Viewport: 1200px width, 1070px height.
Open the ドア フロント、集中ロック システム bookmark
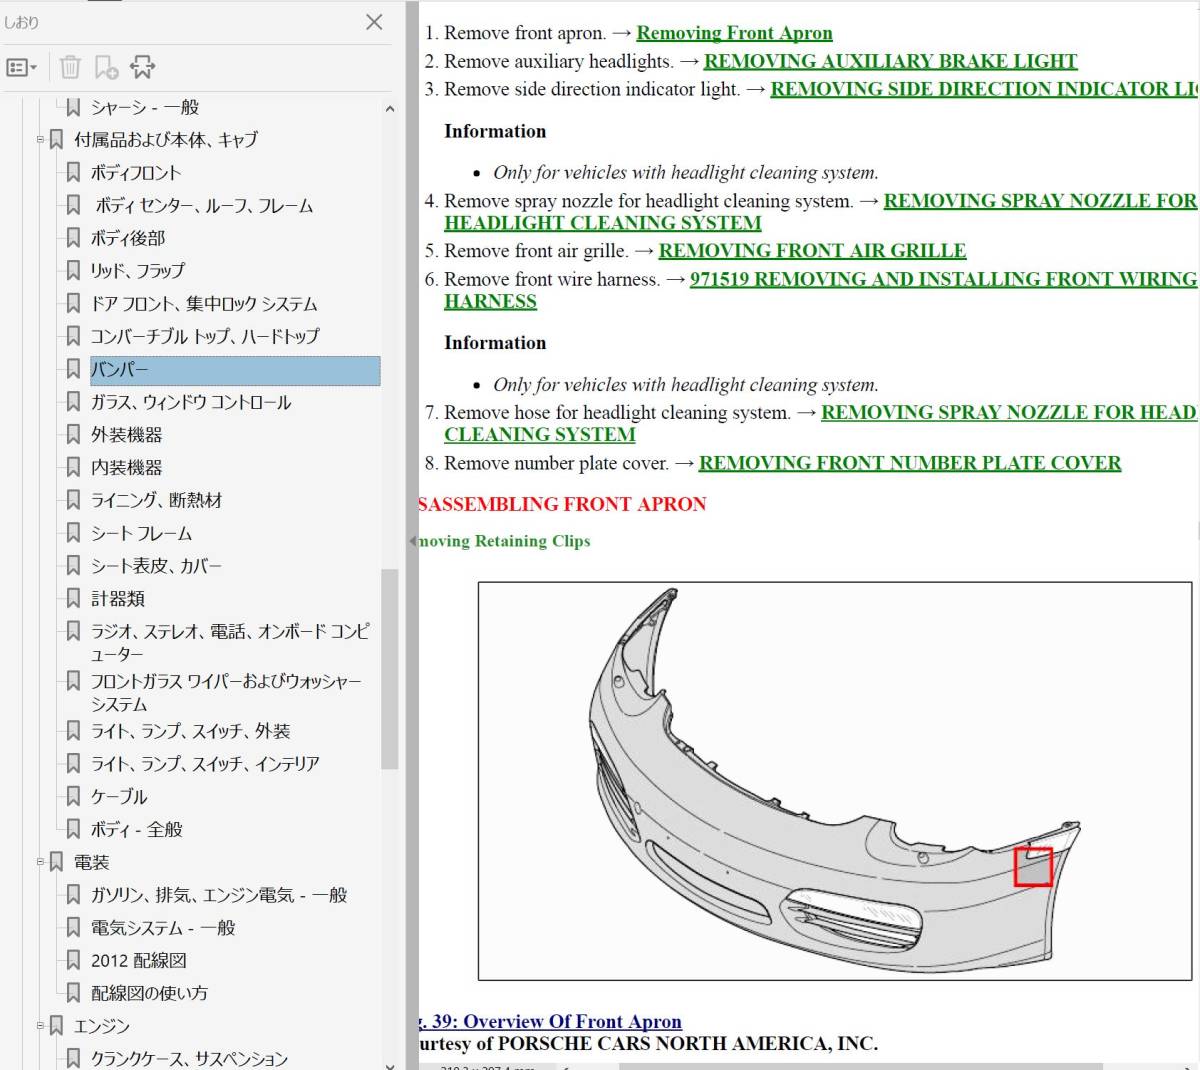204,303
